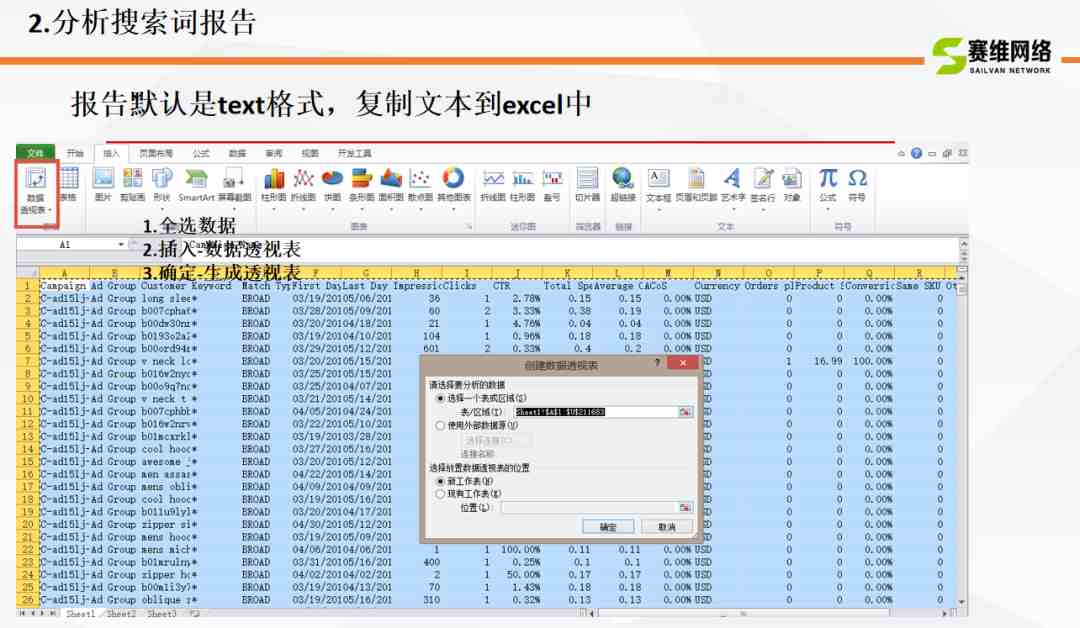Click the Name Box showing A1
This screenshot has height=628, width=1080.
(x=65, y=244)
